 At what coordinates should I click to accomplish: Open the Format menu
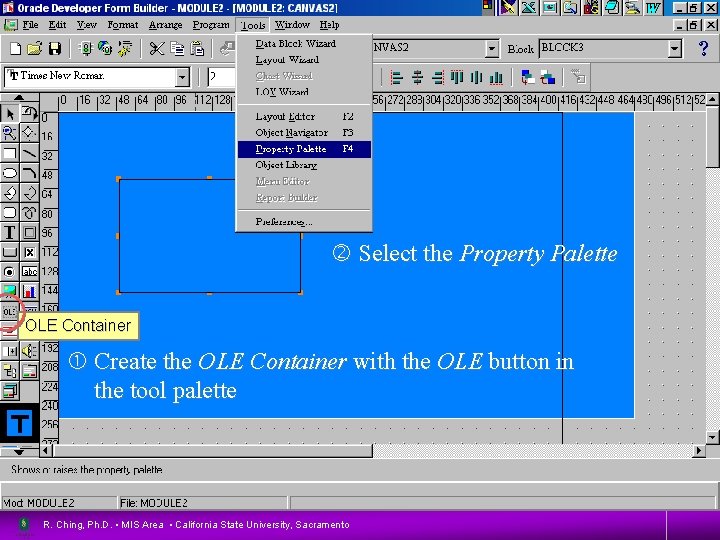123,25
